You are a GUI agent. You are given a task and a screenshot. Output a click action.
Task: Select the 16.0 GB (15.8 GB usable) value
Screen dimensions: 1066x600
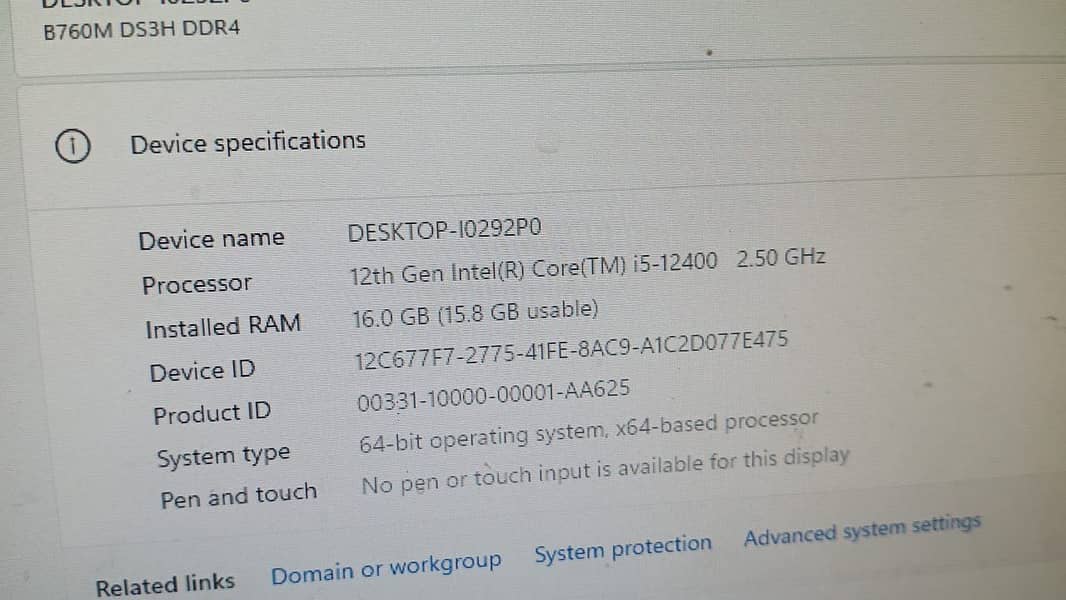475,313
